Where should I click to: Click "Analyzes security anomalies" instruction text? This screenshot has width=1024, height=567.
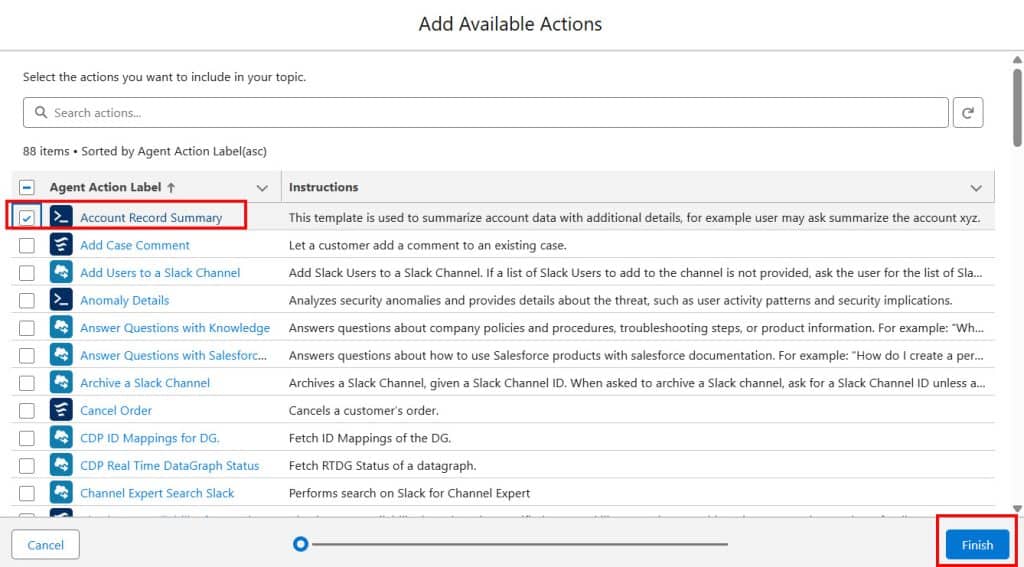click(620, 300)
